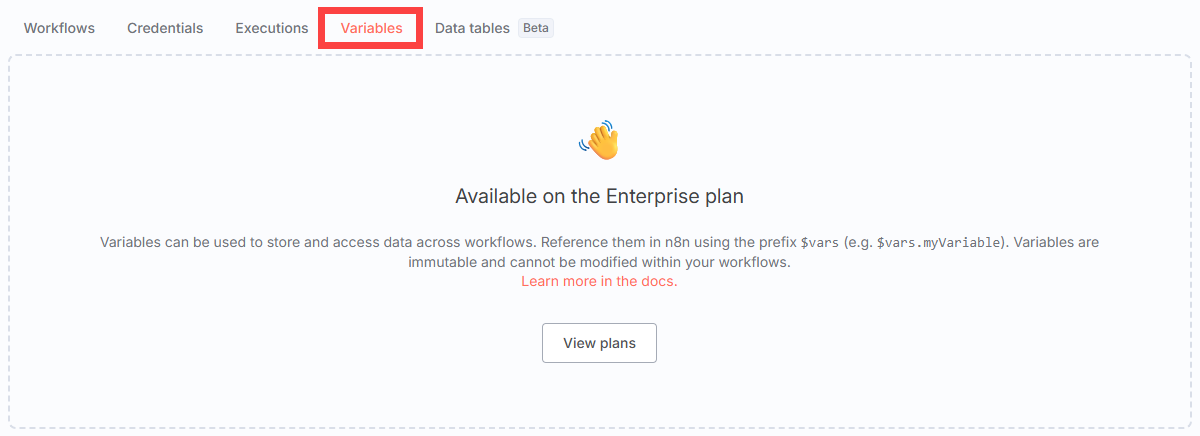Open the Workflows tab
This screenshot has width=1200, height=436.
(59, 28)
